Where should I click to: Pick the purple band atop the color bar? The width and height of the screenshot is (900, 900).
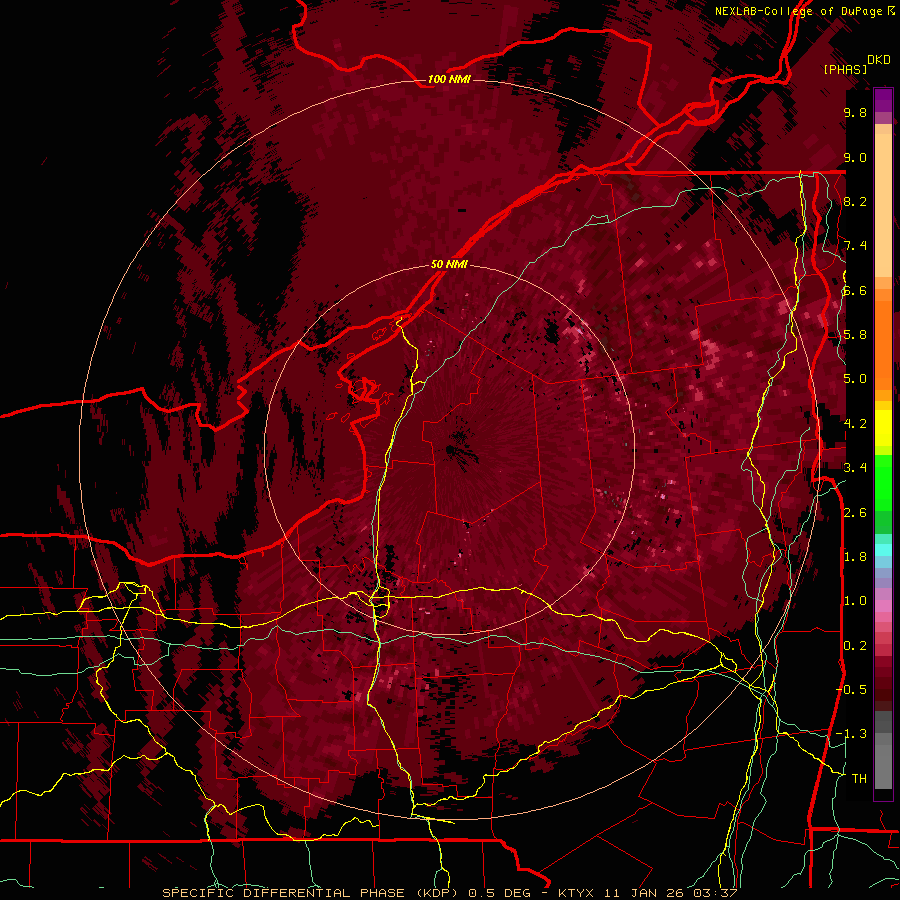(883, 100)
